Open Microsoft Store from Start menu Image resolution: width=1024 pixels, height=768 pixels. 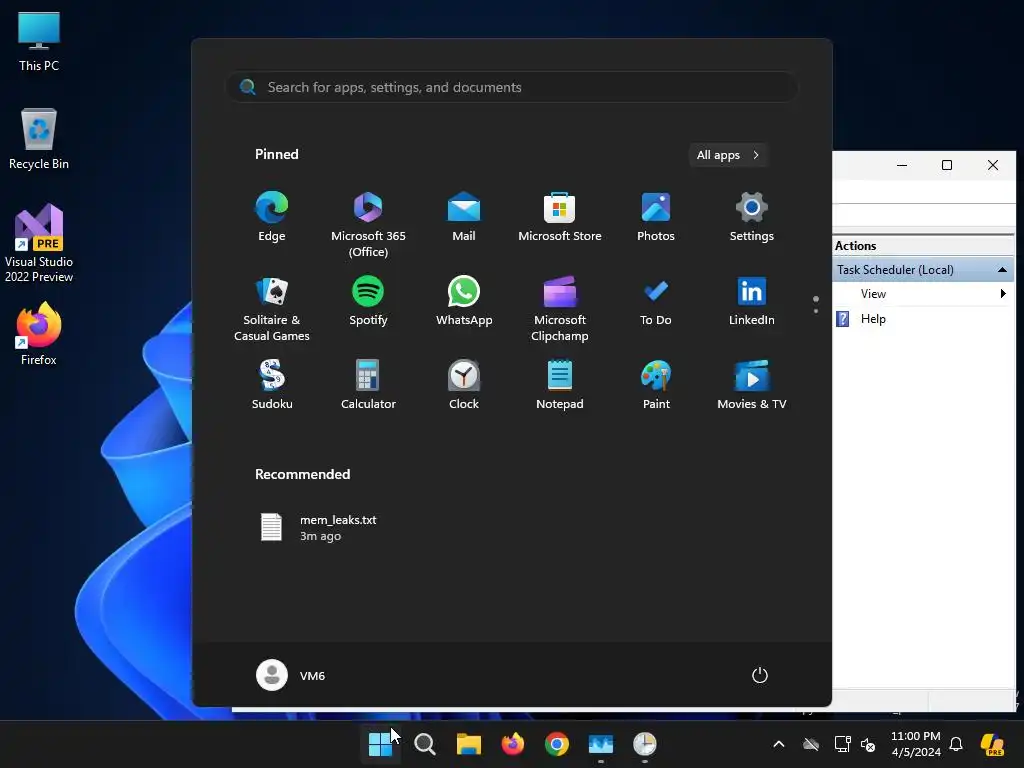pyautogui.click(x=560, y=217)
